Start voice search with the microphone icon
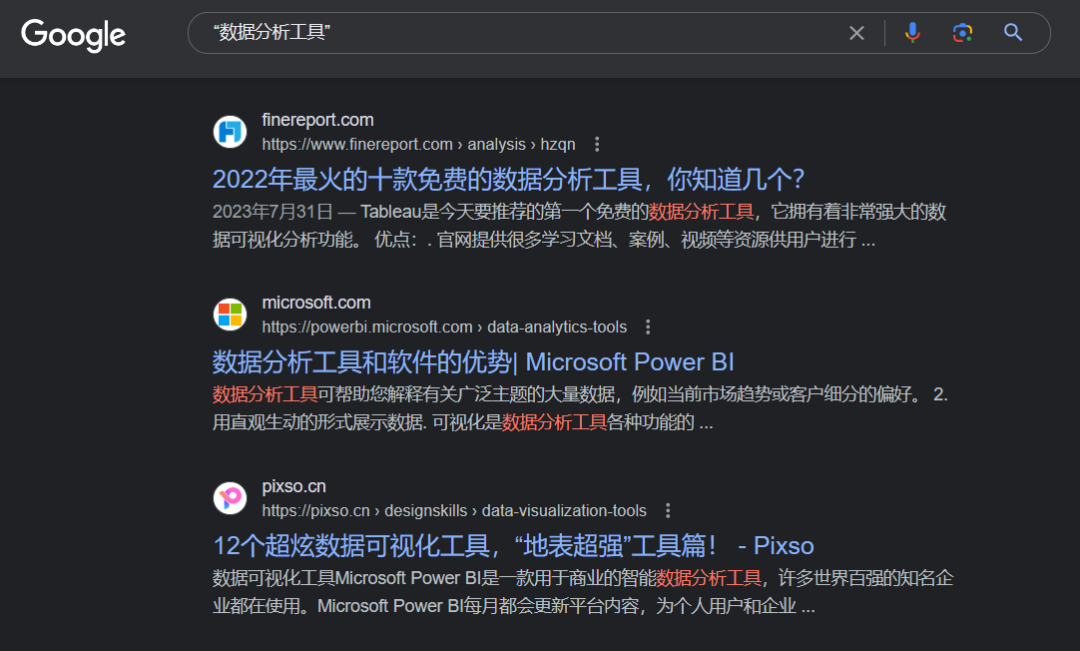 pos(913,32)
